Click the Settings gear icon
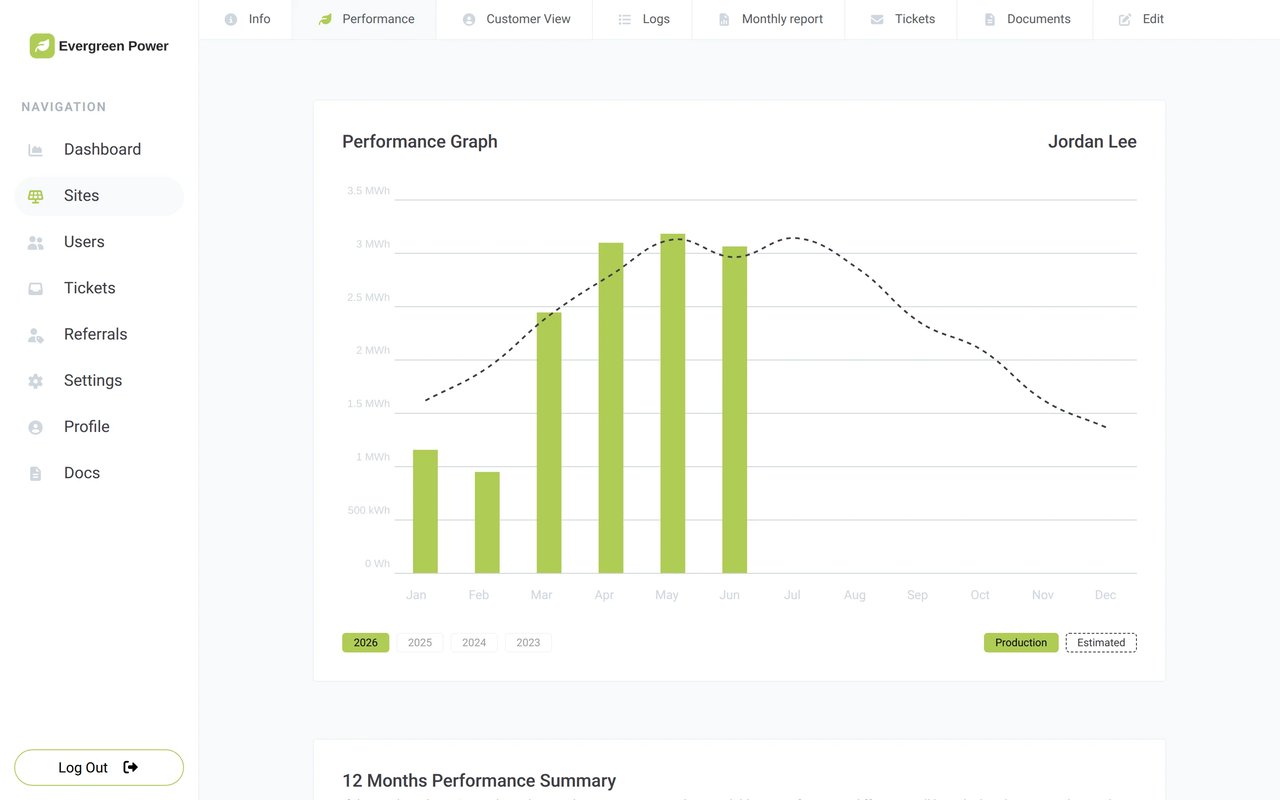 click(x=36, y=381)
